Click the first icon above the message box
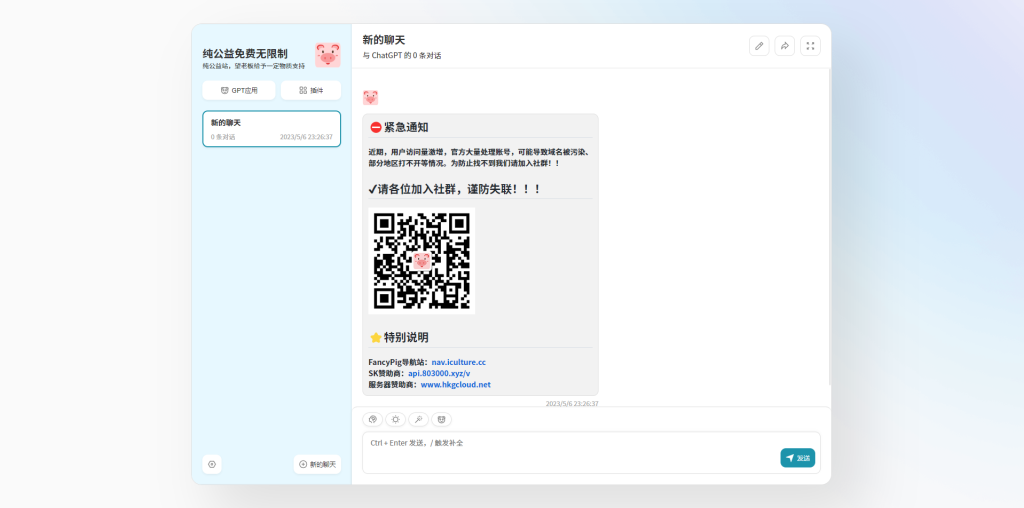The width and height of the screenshot is (1024, 508). 372,420
